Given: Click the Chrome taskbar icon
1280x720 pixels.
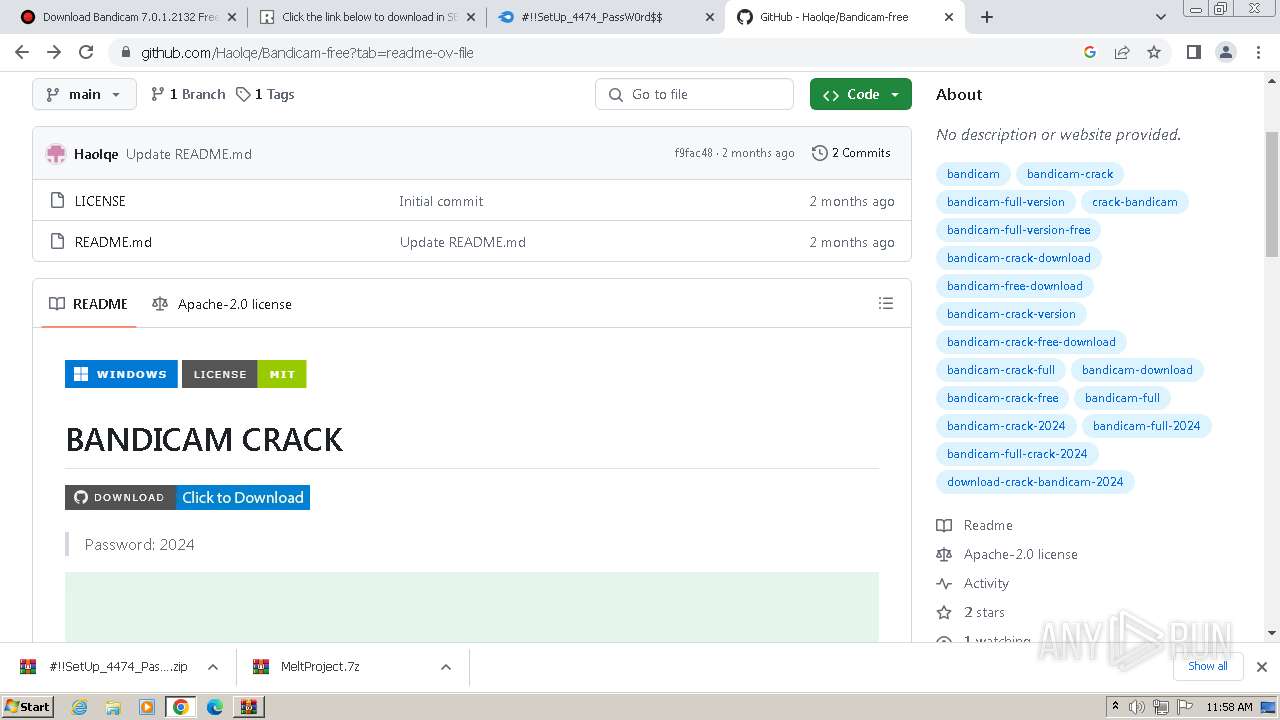Looking at the screenshot, I should pyautogui.click(x=181, y=707).
